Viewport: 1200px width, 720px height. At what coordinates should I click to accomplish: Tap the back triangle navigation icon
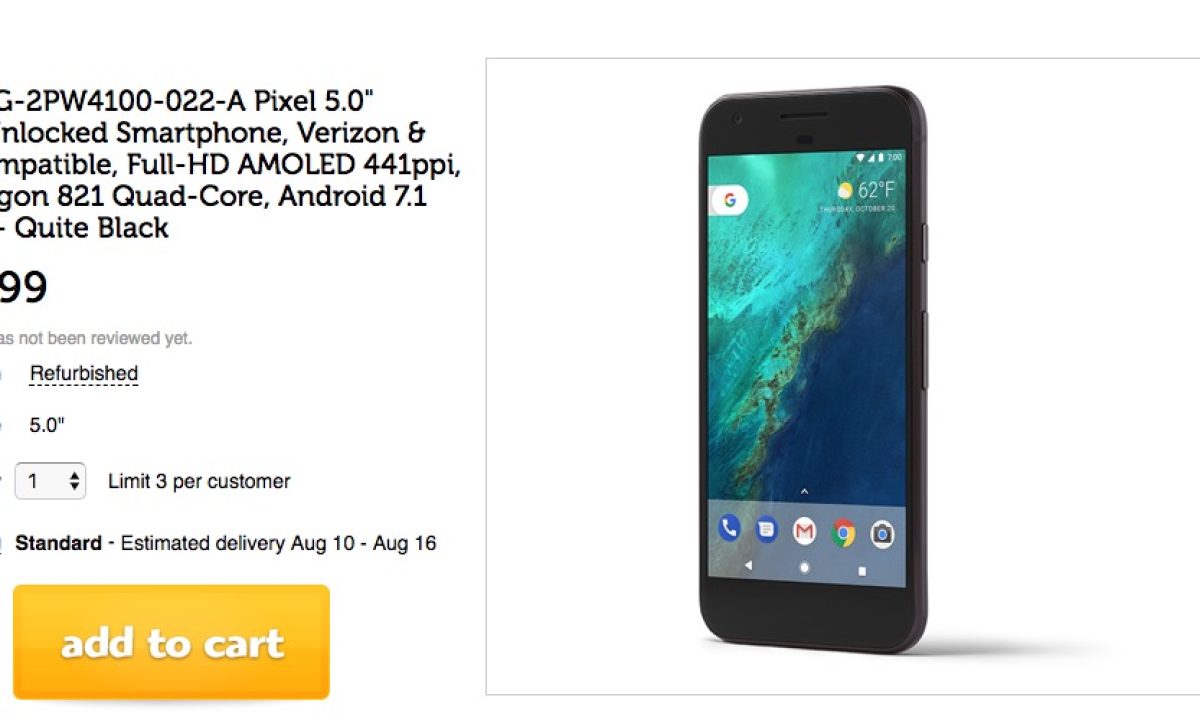tap(749, 566)
